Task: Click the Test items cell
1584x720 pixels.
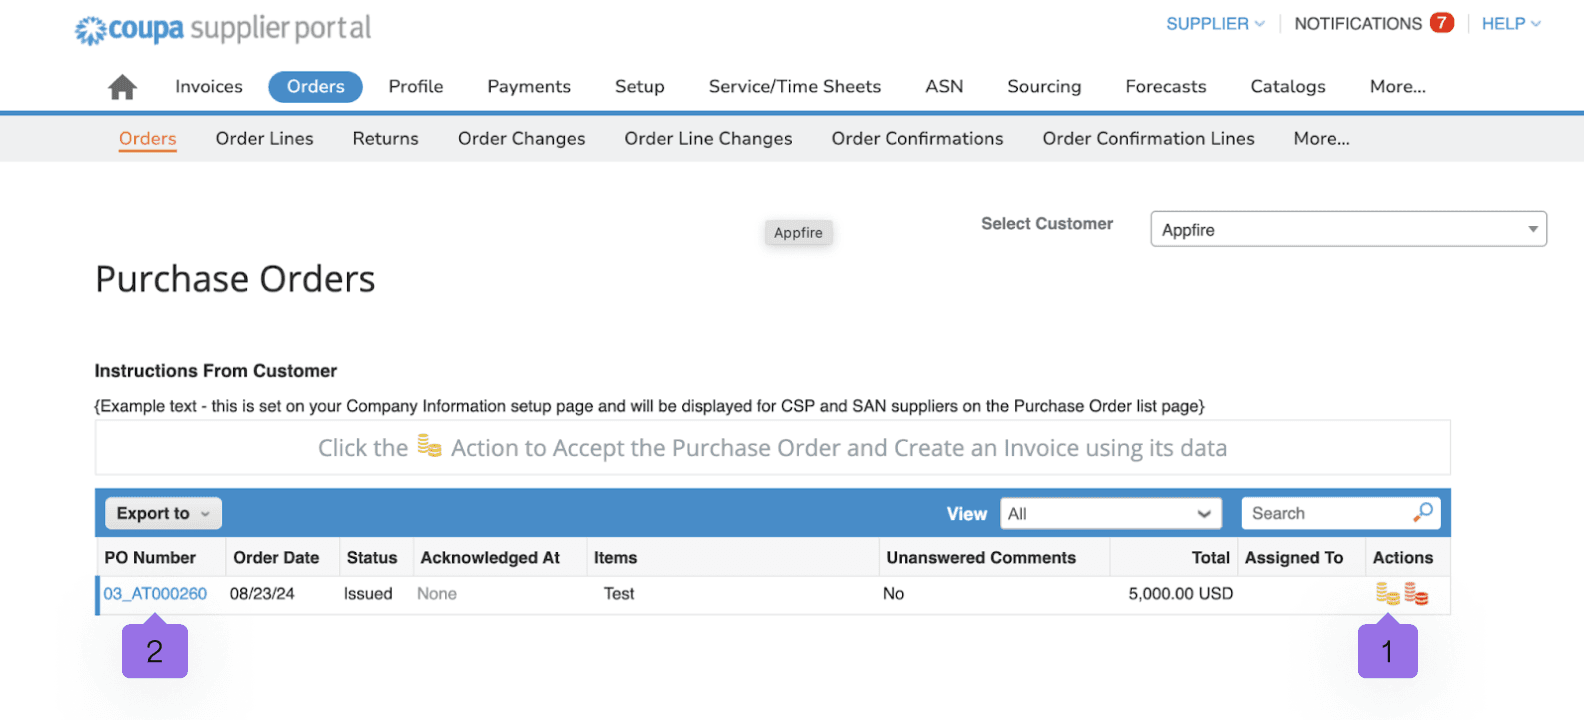Action: (x=619, y=594)
